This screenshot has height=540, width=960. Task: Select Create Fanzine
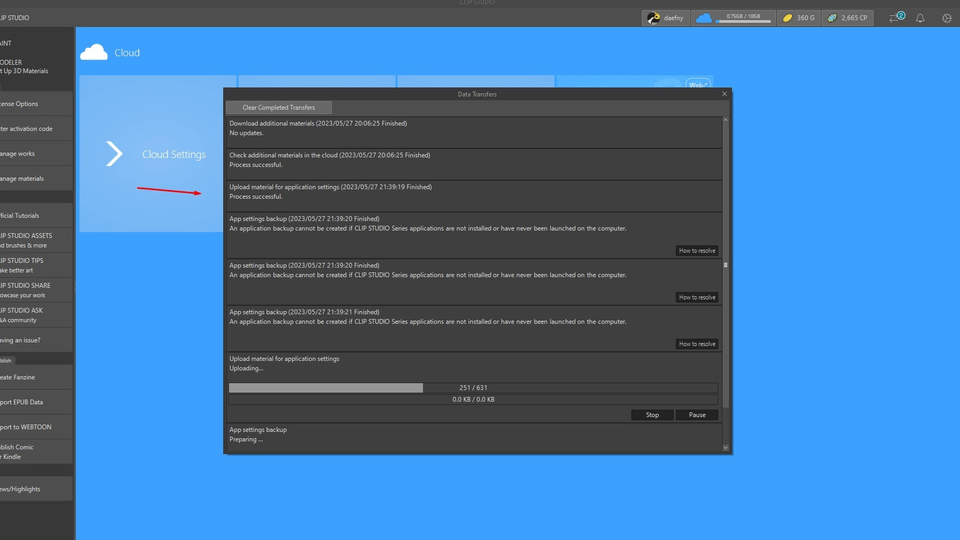[36, 378]
